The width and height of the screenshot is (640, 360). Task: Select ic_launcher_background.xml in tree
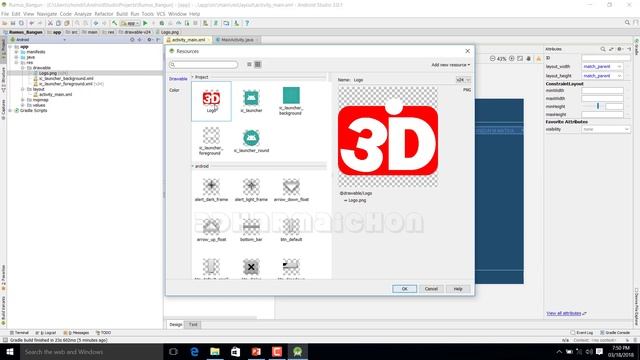[x=63, y=78]
